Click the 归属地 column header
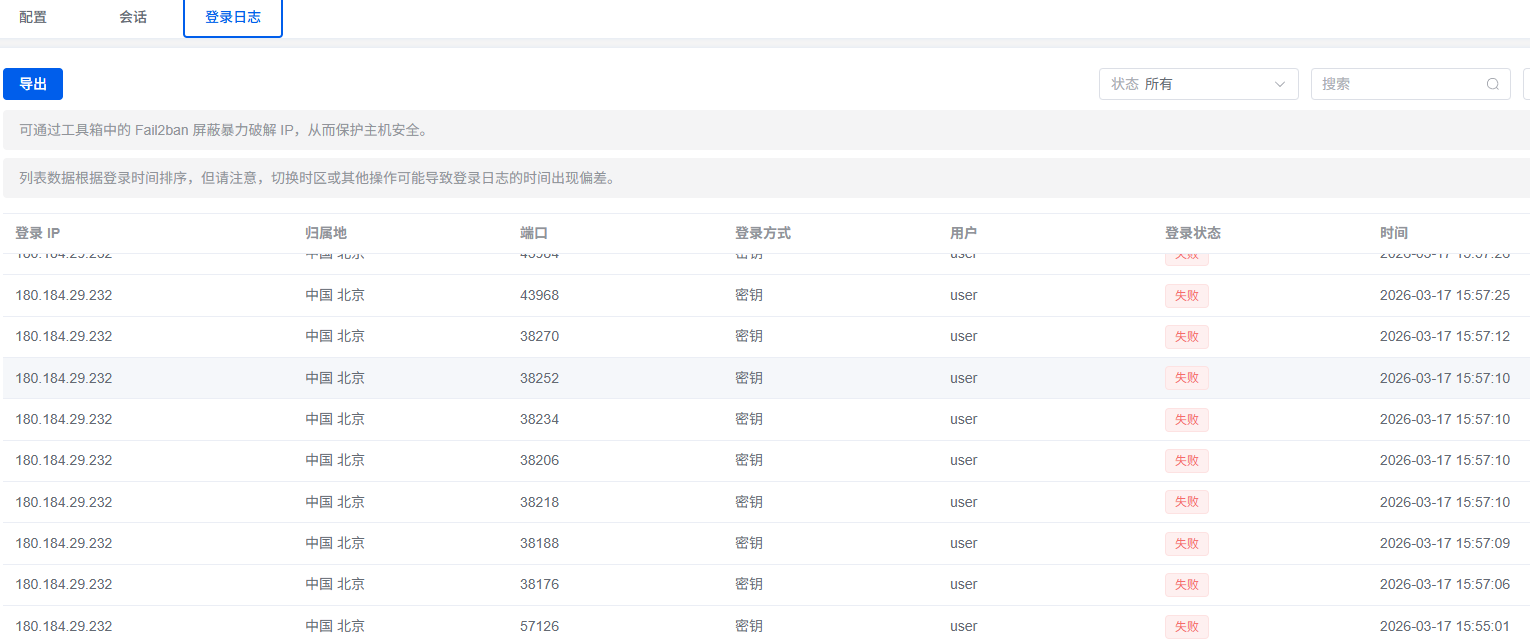The image size is (1530, 640). 326,233
